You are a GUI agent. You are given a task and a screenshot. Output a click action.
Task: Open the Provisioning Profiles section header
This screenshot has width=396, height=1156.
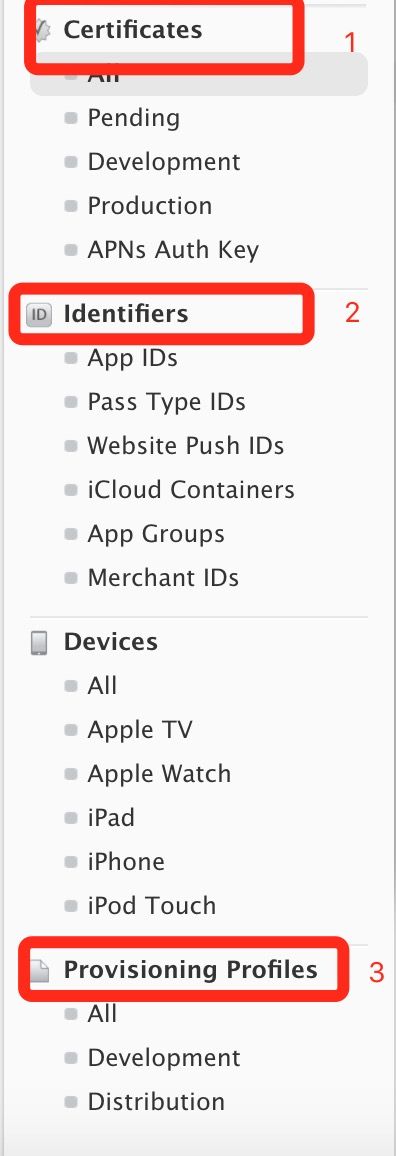pos(190,969)
